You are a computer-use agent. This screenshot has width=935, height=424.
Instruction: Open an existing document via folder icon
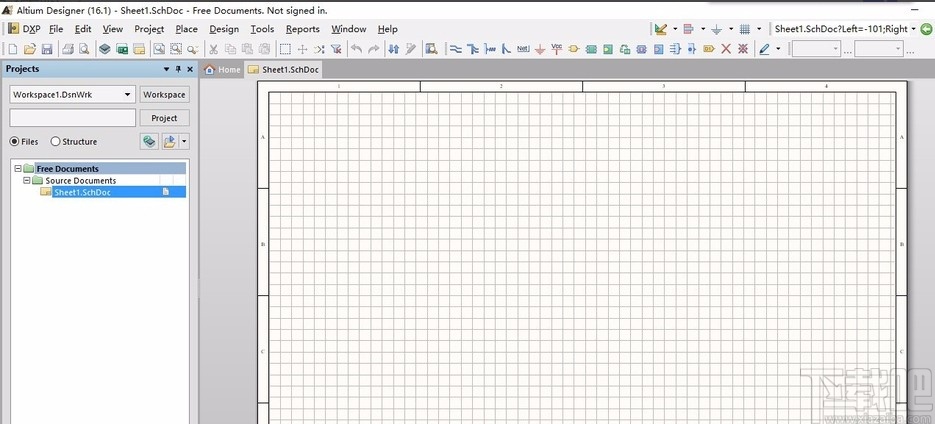[30, 49]
